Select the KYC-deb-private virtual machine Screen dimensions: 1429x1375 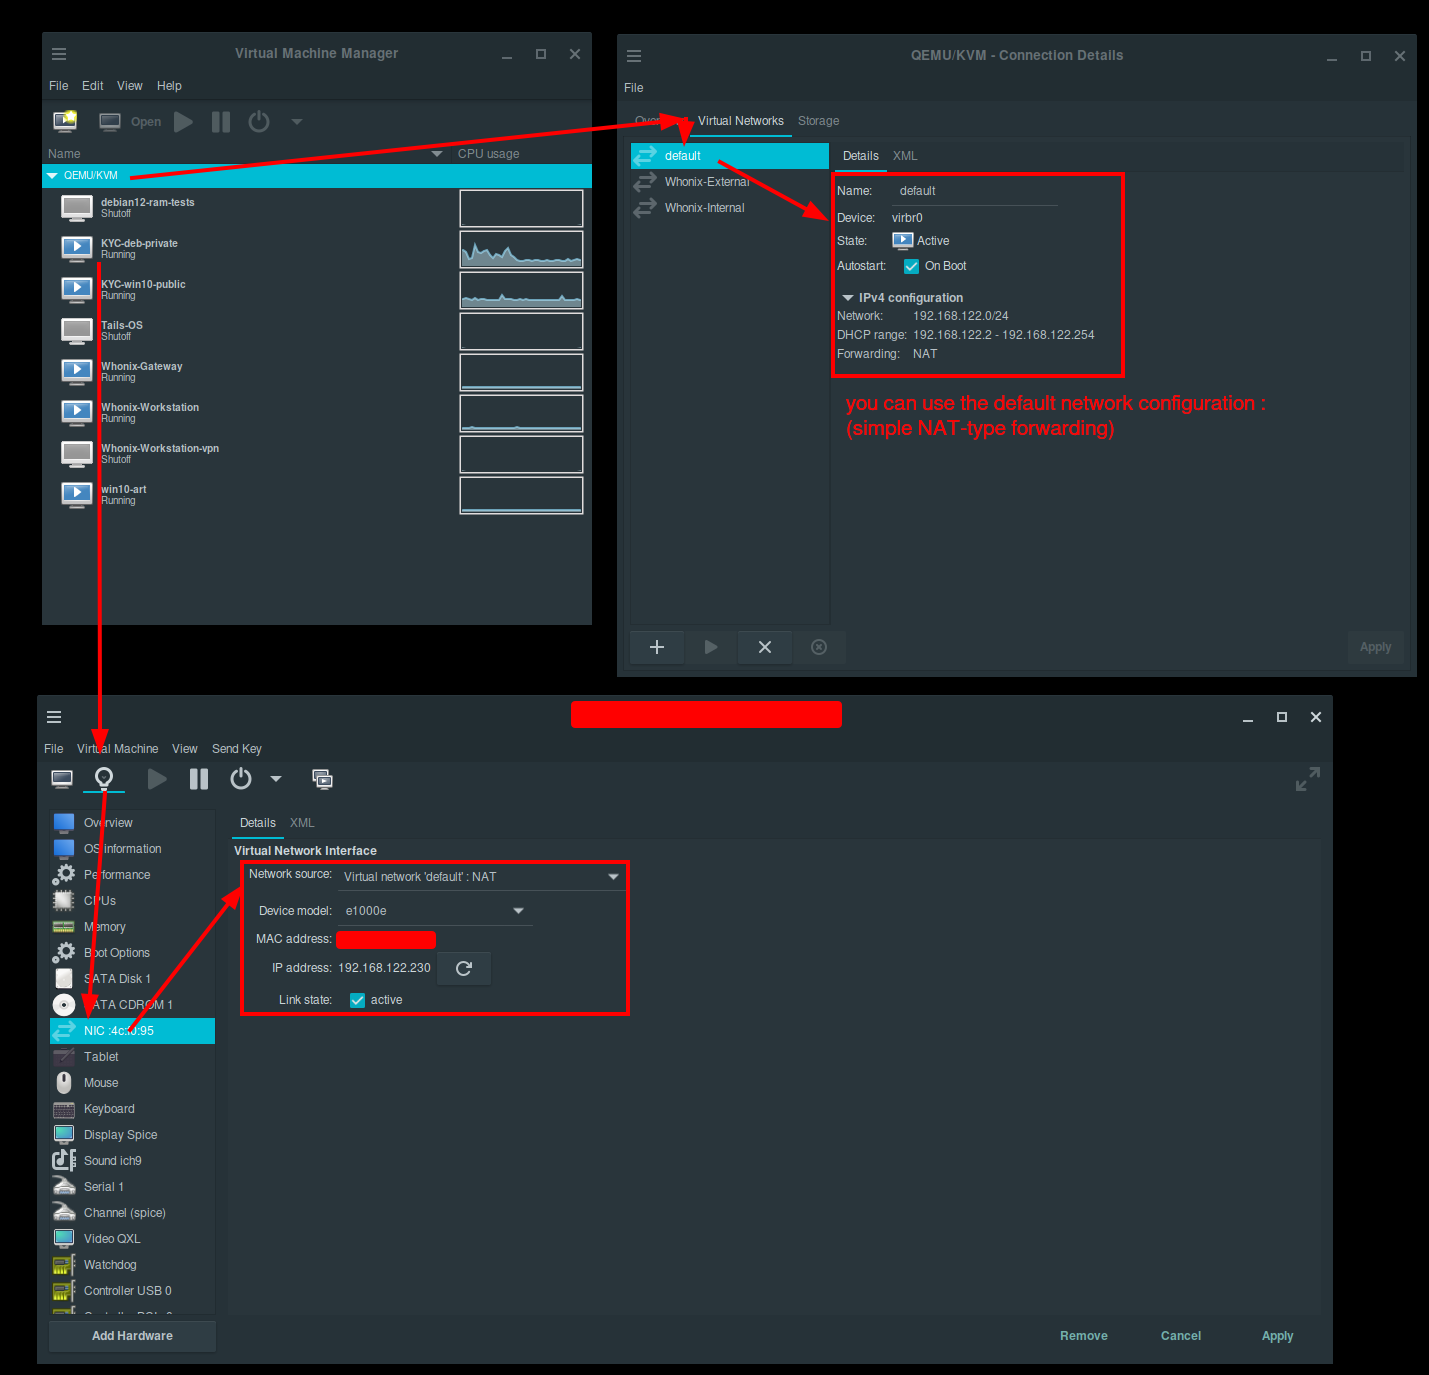click(x=317, y=249)
